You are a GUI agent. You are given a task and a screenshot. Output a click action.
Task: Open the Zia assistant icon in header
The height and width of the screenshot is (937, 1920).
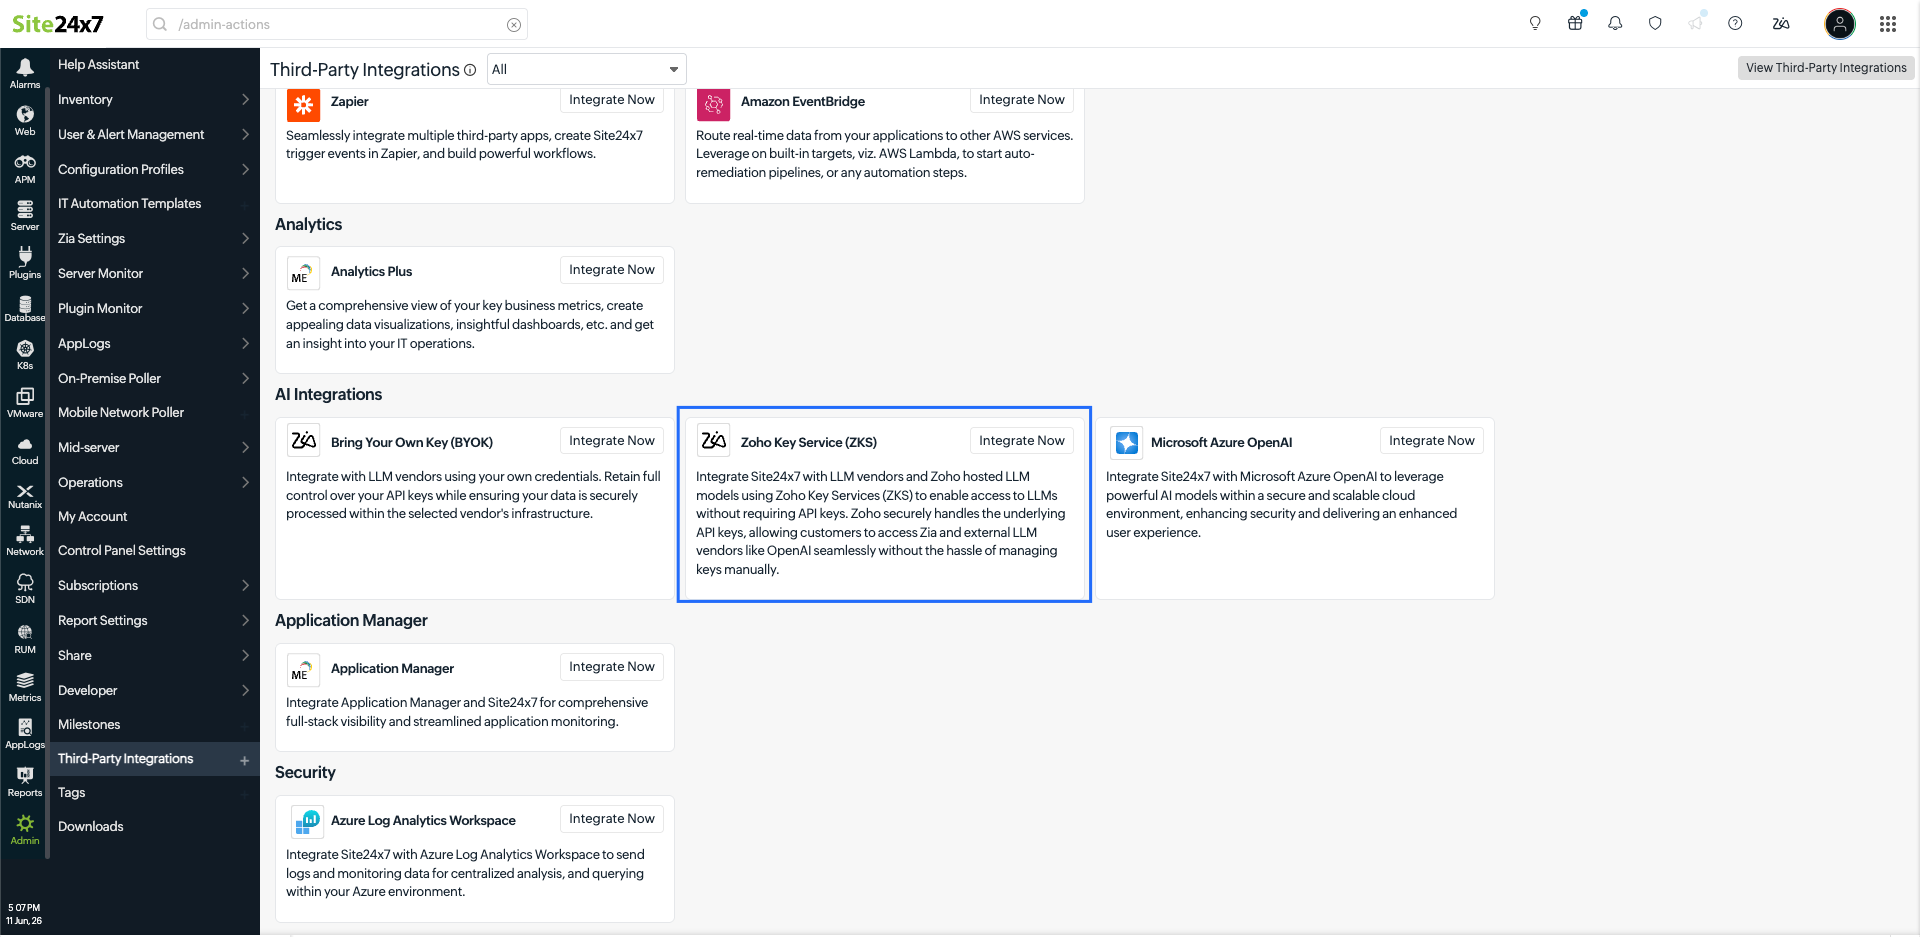click(x=1781, y=23)
